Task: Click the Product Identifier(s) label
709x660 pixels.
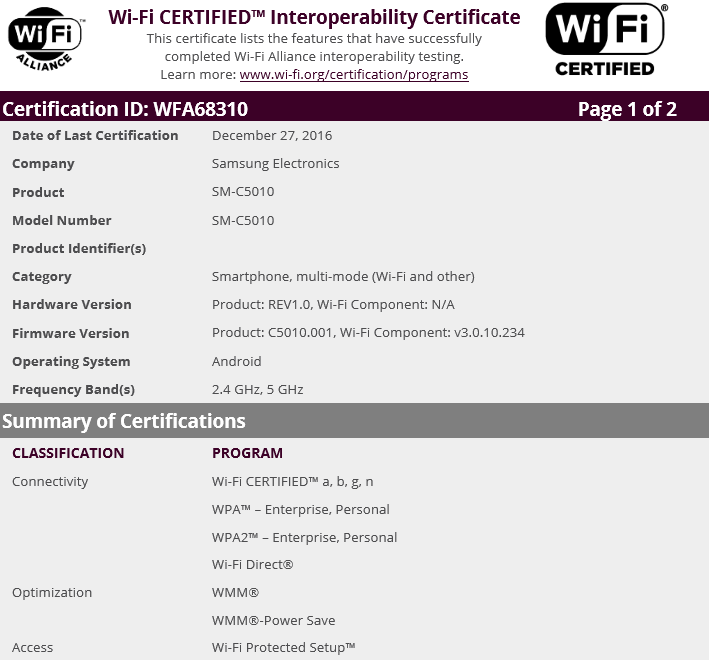Action: [x=79, y=249]
